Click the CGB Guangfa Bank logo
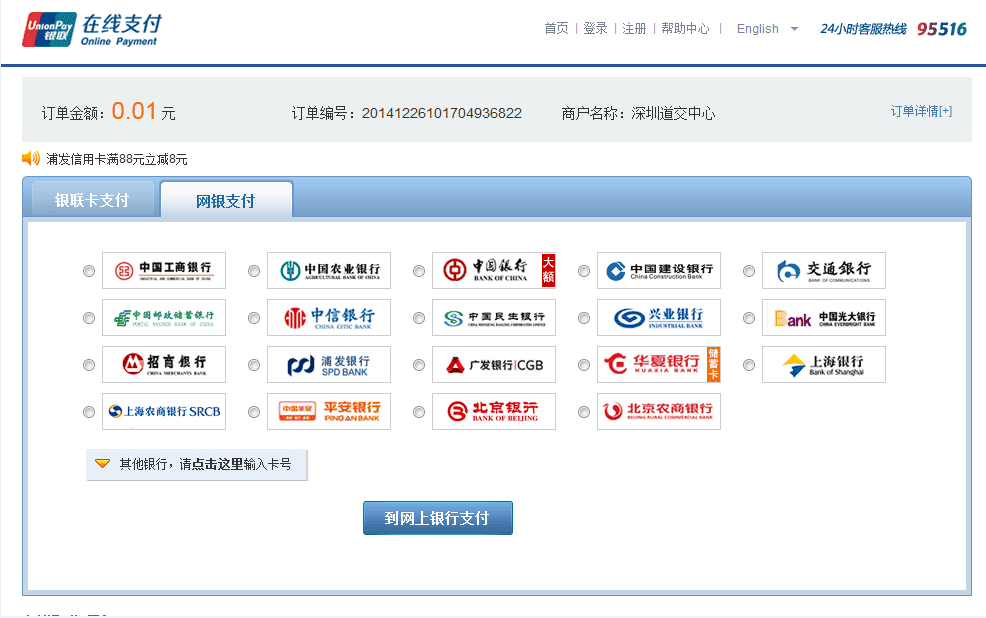 tap(494, 365)
